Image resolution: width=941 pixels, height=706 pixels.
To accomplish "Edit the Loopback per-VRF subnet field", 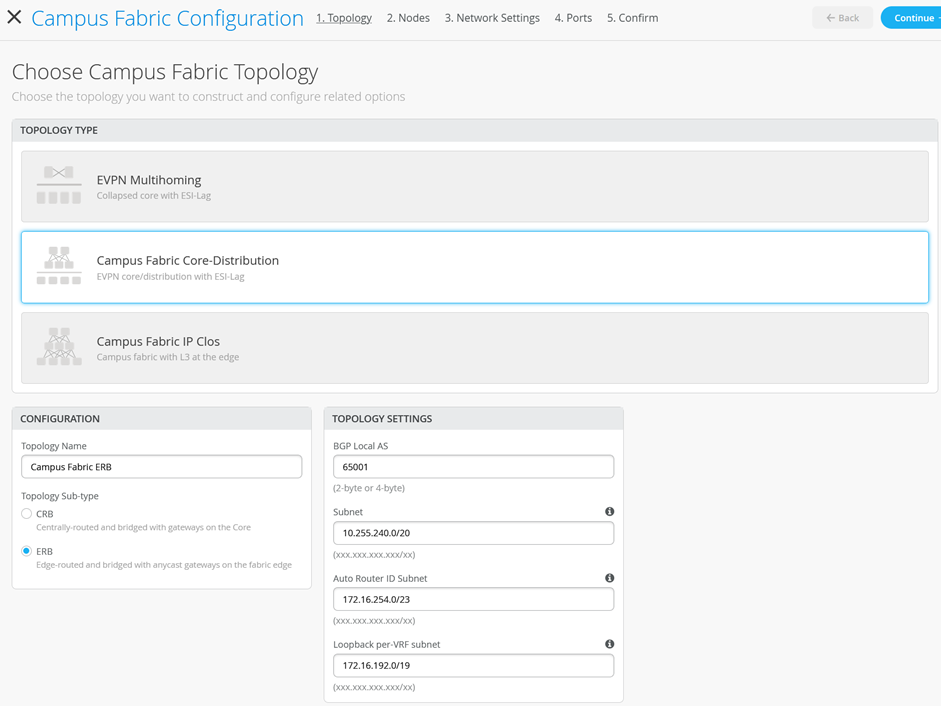I will (x=473, y=665).
